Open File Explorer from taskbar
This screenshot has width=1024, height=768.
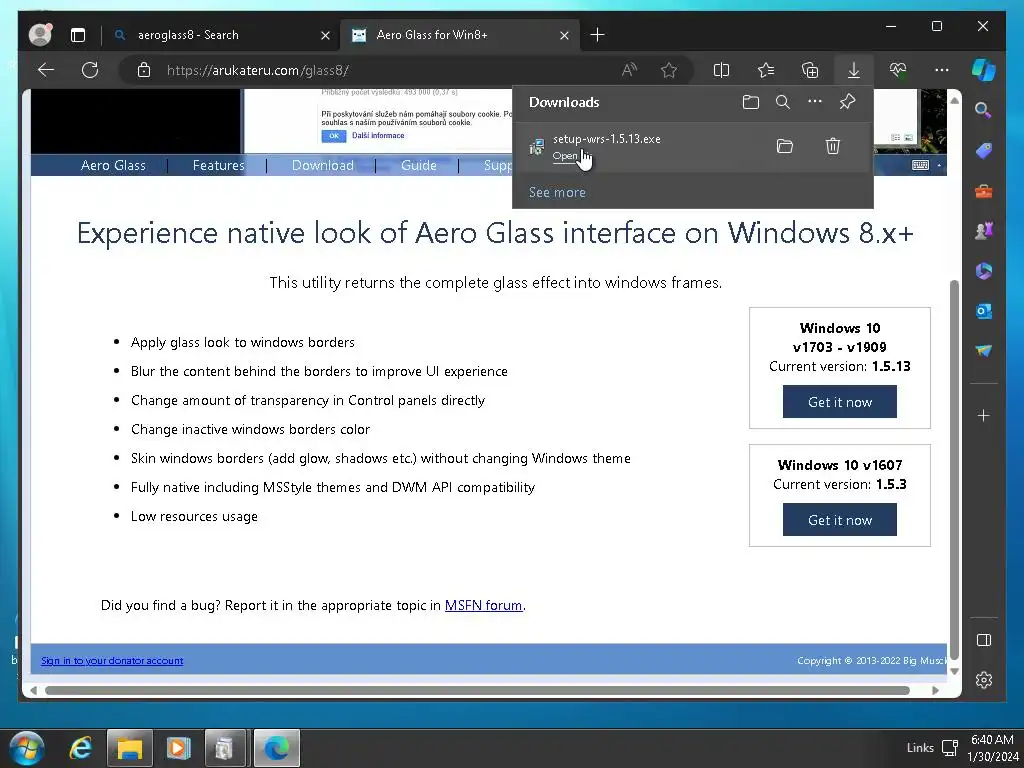[x=129, y=748]
